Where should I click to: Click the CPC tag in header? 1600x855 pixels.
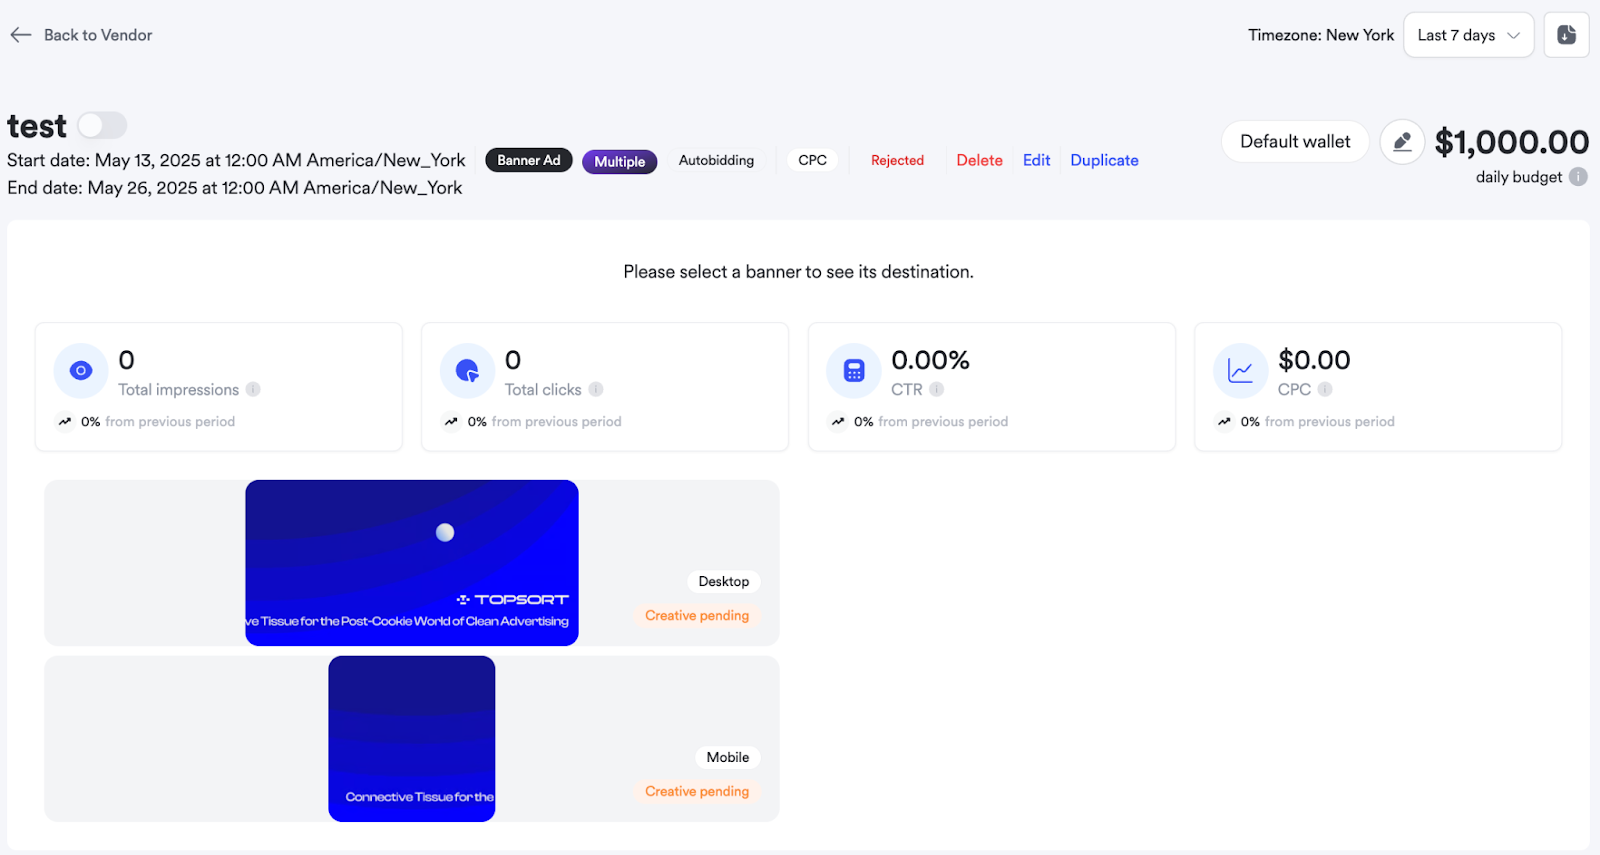point(812,160)
